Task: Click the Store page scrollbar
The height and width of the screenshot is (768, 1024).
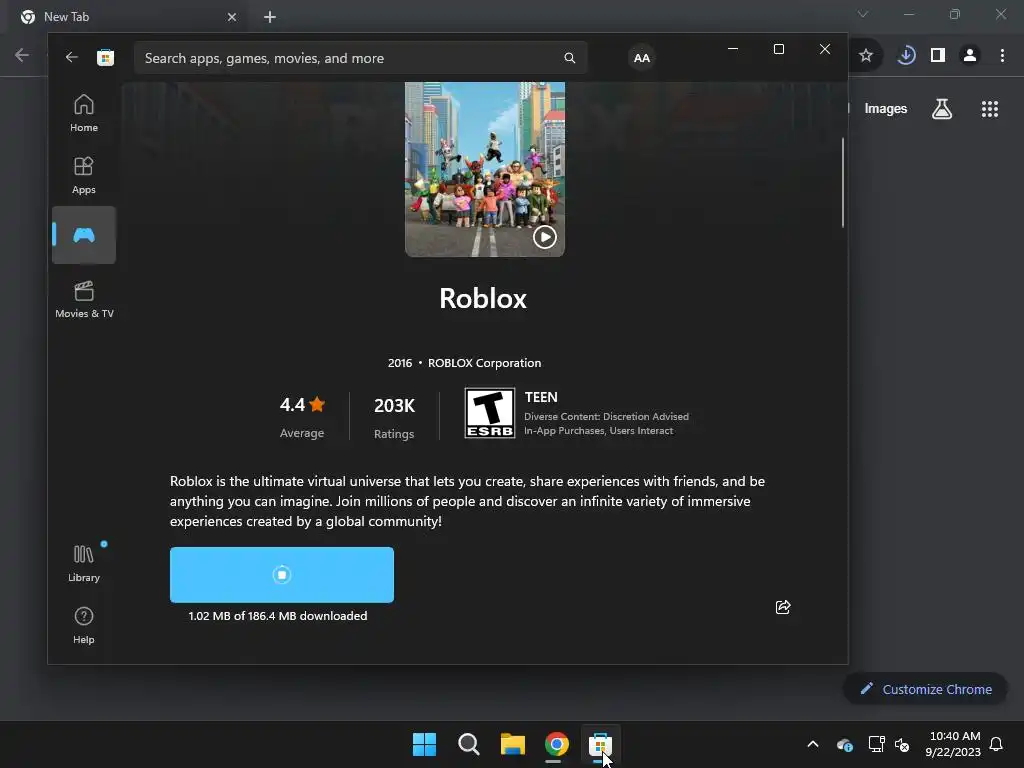Action: 842,183
